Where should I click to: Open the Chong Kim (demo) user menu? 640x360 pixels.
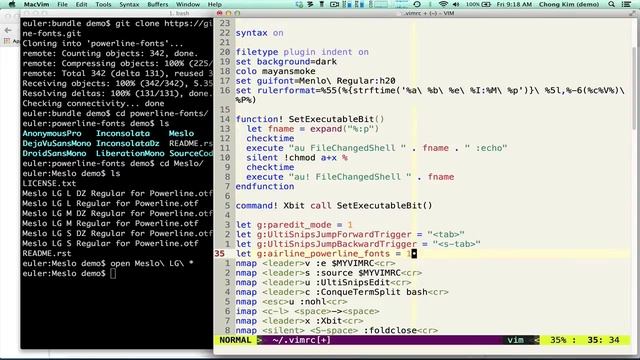click(x=569, y=4)
